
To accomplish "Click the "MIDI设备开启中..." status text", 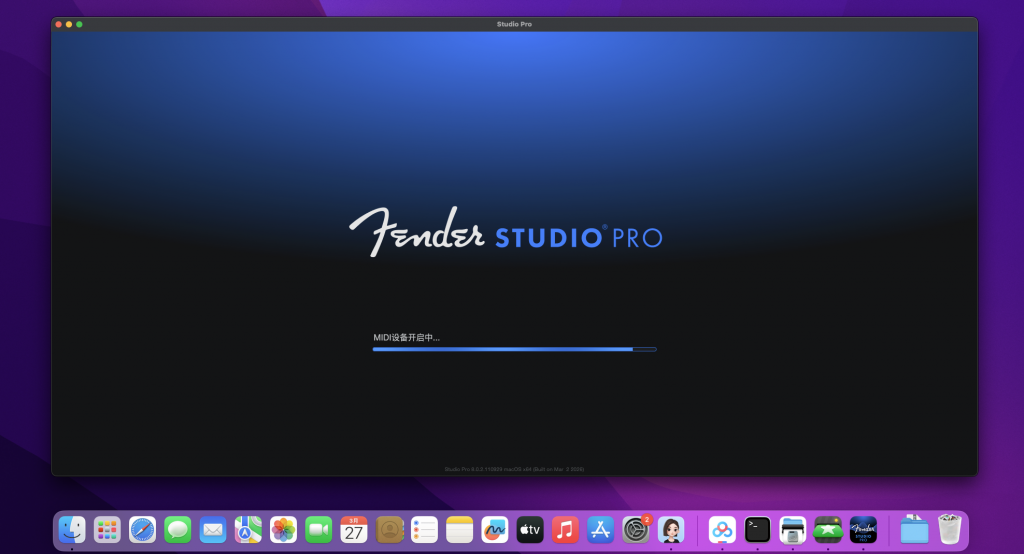I will click(406, 338).
